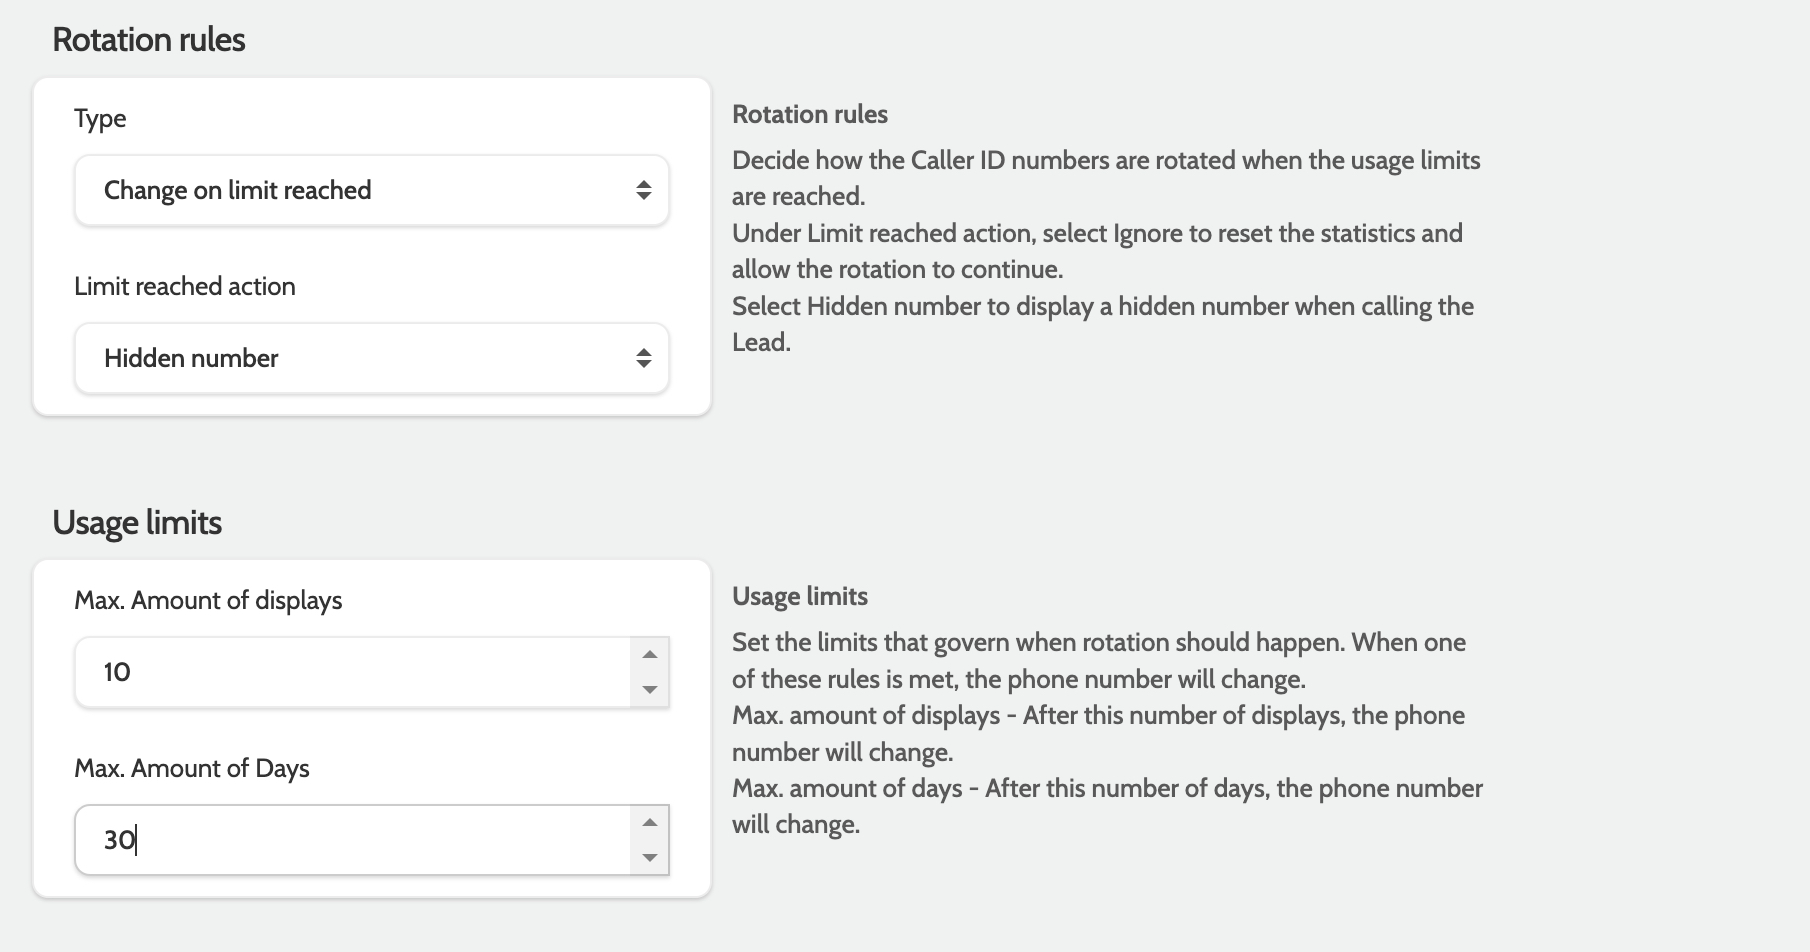Click the Usage limits section heading
This screenshot has height=952, width=1810.
point(137,523)
